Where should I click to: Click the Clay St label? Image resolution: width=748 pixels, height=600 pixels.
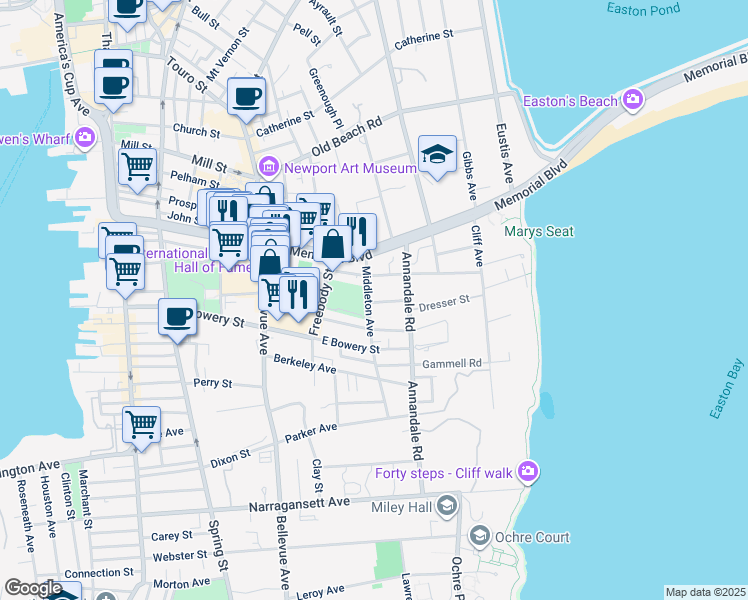(x=317, y=476)
